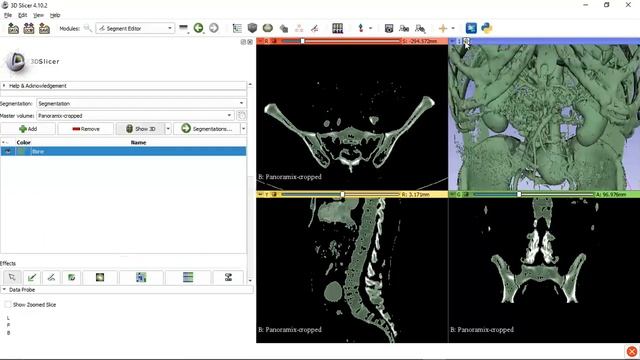Click the Load Data toolbar icon
The height and width of the screenshot is (360, 640).
point(13,28)
